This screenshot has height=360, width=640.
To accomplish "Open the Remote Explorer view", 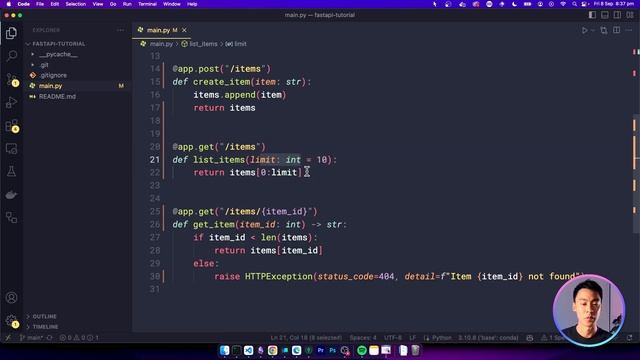I will 11,149.
